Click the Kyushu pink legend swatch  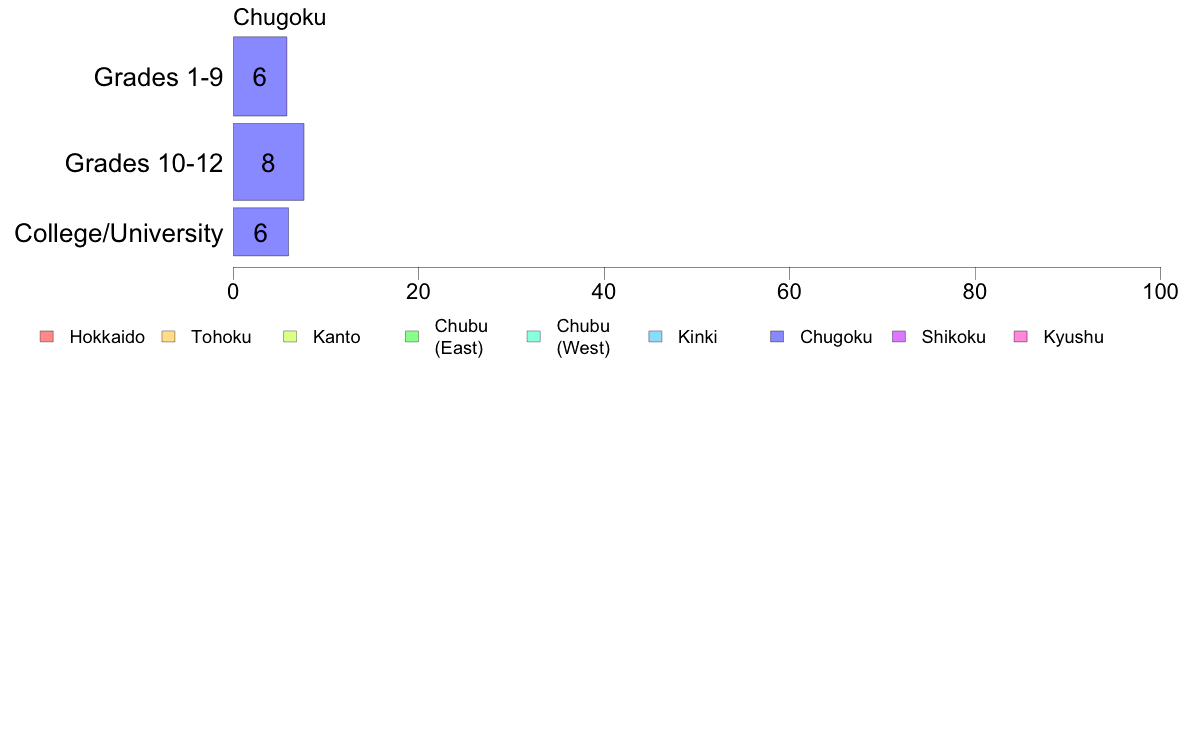click(x=1021, y=337)
